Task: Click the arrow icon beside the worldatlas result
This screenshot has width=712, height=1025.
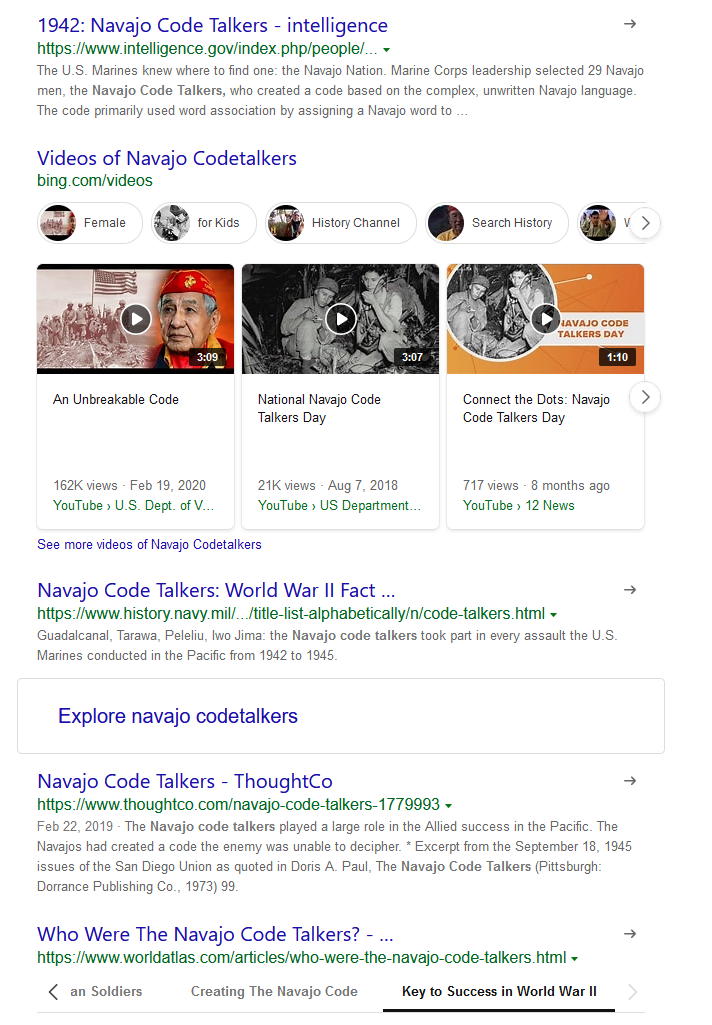Action: (x=630, y=933)
